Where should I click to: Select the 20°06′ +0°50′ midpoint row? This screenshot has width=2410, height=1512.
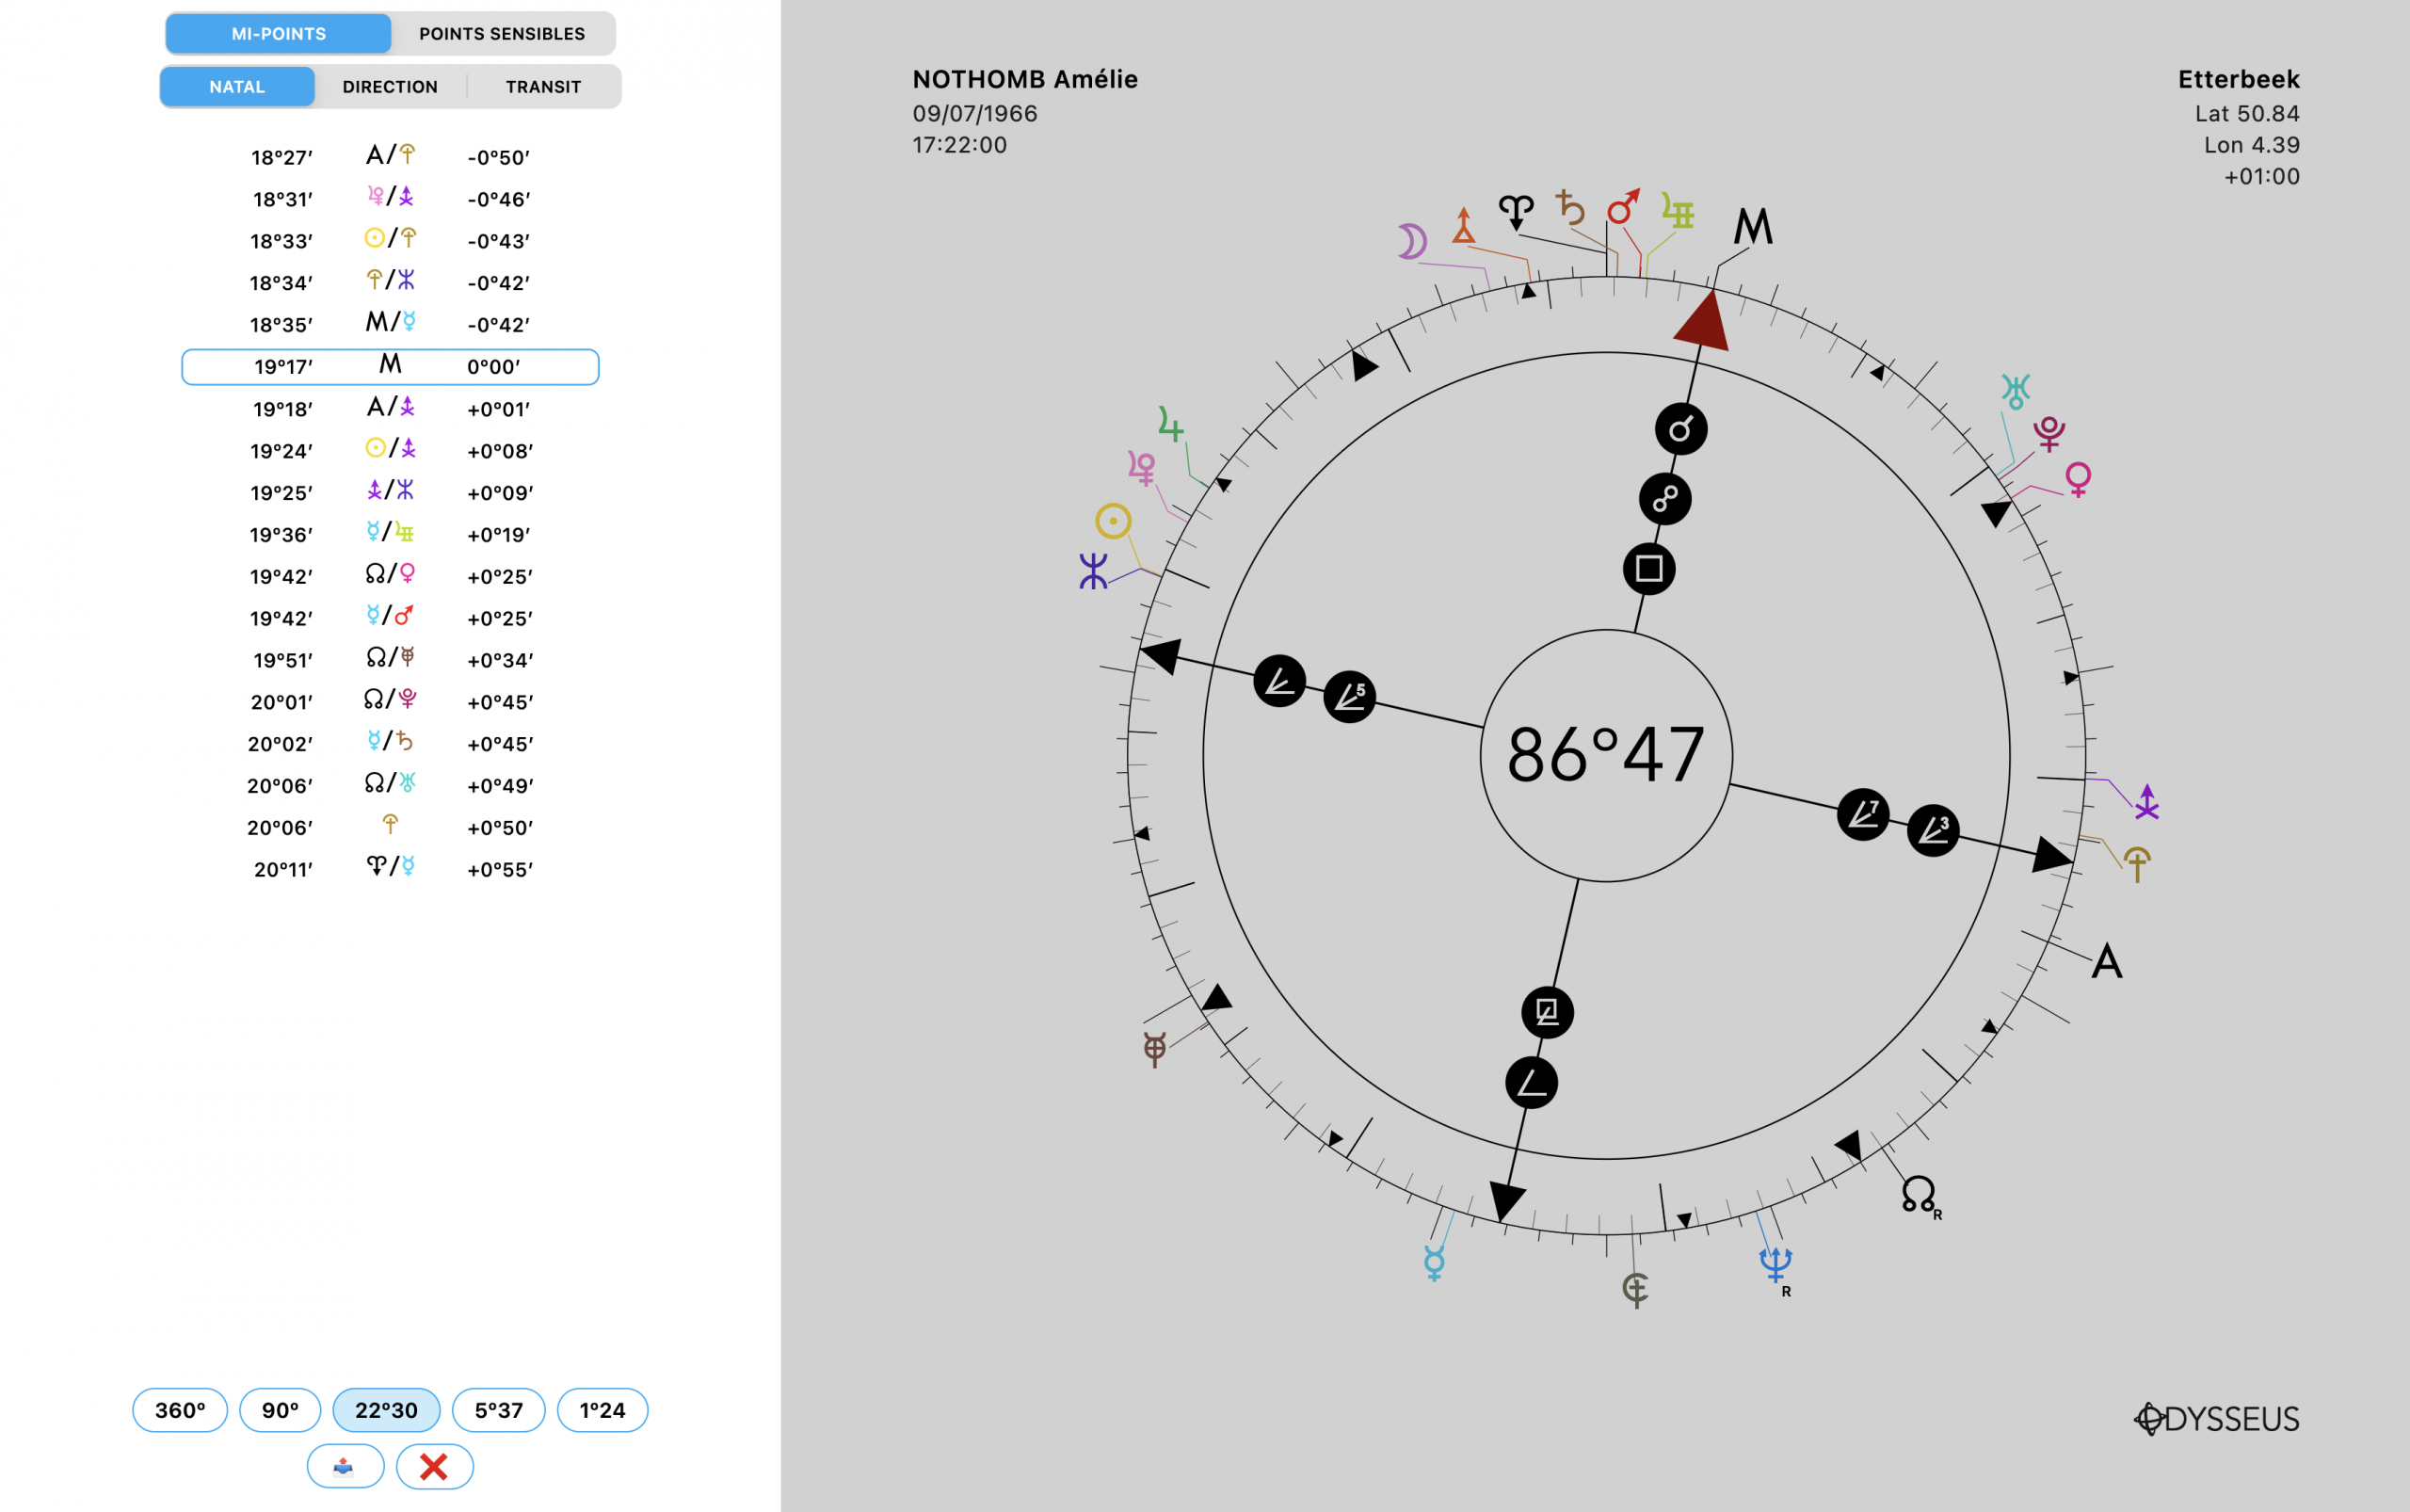pos(390,827)
